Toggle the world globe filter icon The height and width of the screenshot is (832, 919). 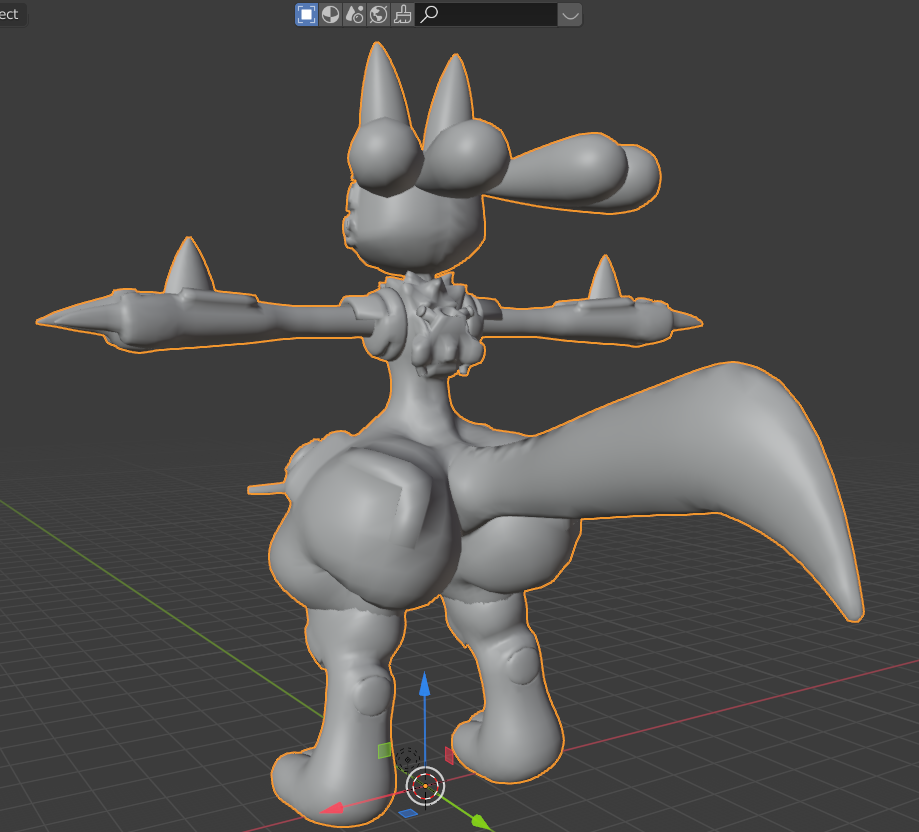379,14
